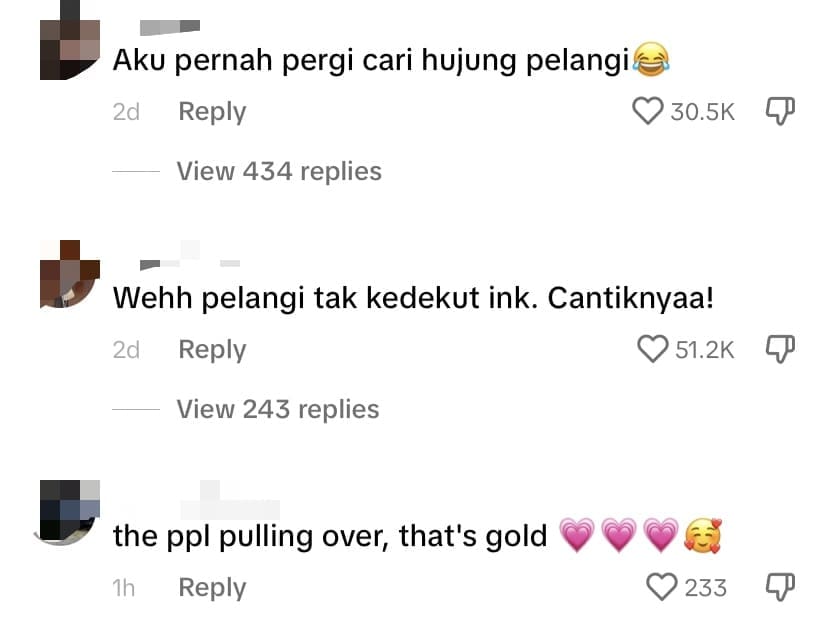Open first commenter's profile picture
The image size is (828, 636).
pos(70,40)
